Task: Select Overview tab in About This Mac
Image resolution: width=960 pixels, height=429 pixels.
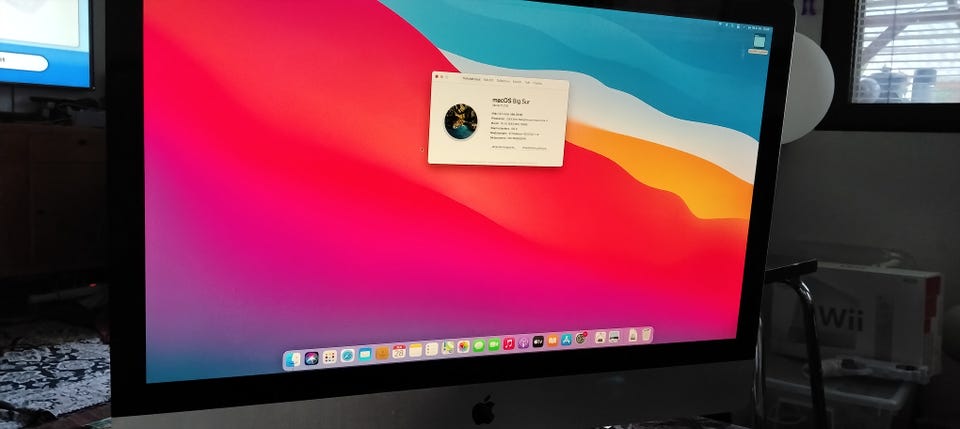Action: coord(471,79)
